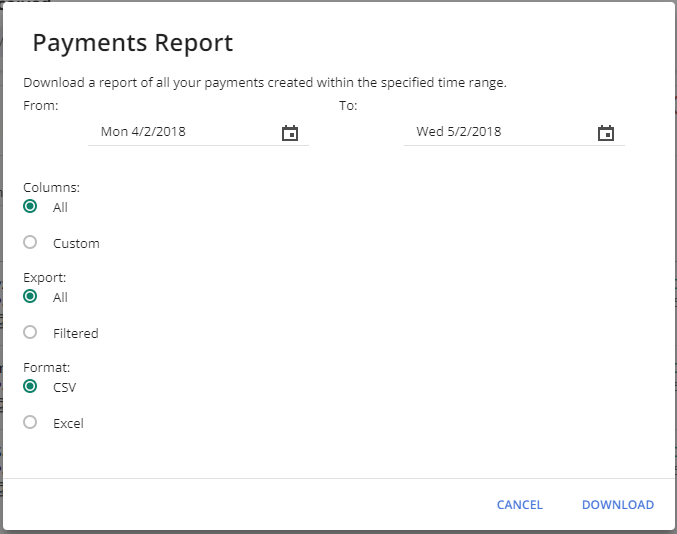The image size is (677, 534).
Task: Open the From date calendar picker icon
Action: [x=290, y=133]
